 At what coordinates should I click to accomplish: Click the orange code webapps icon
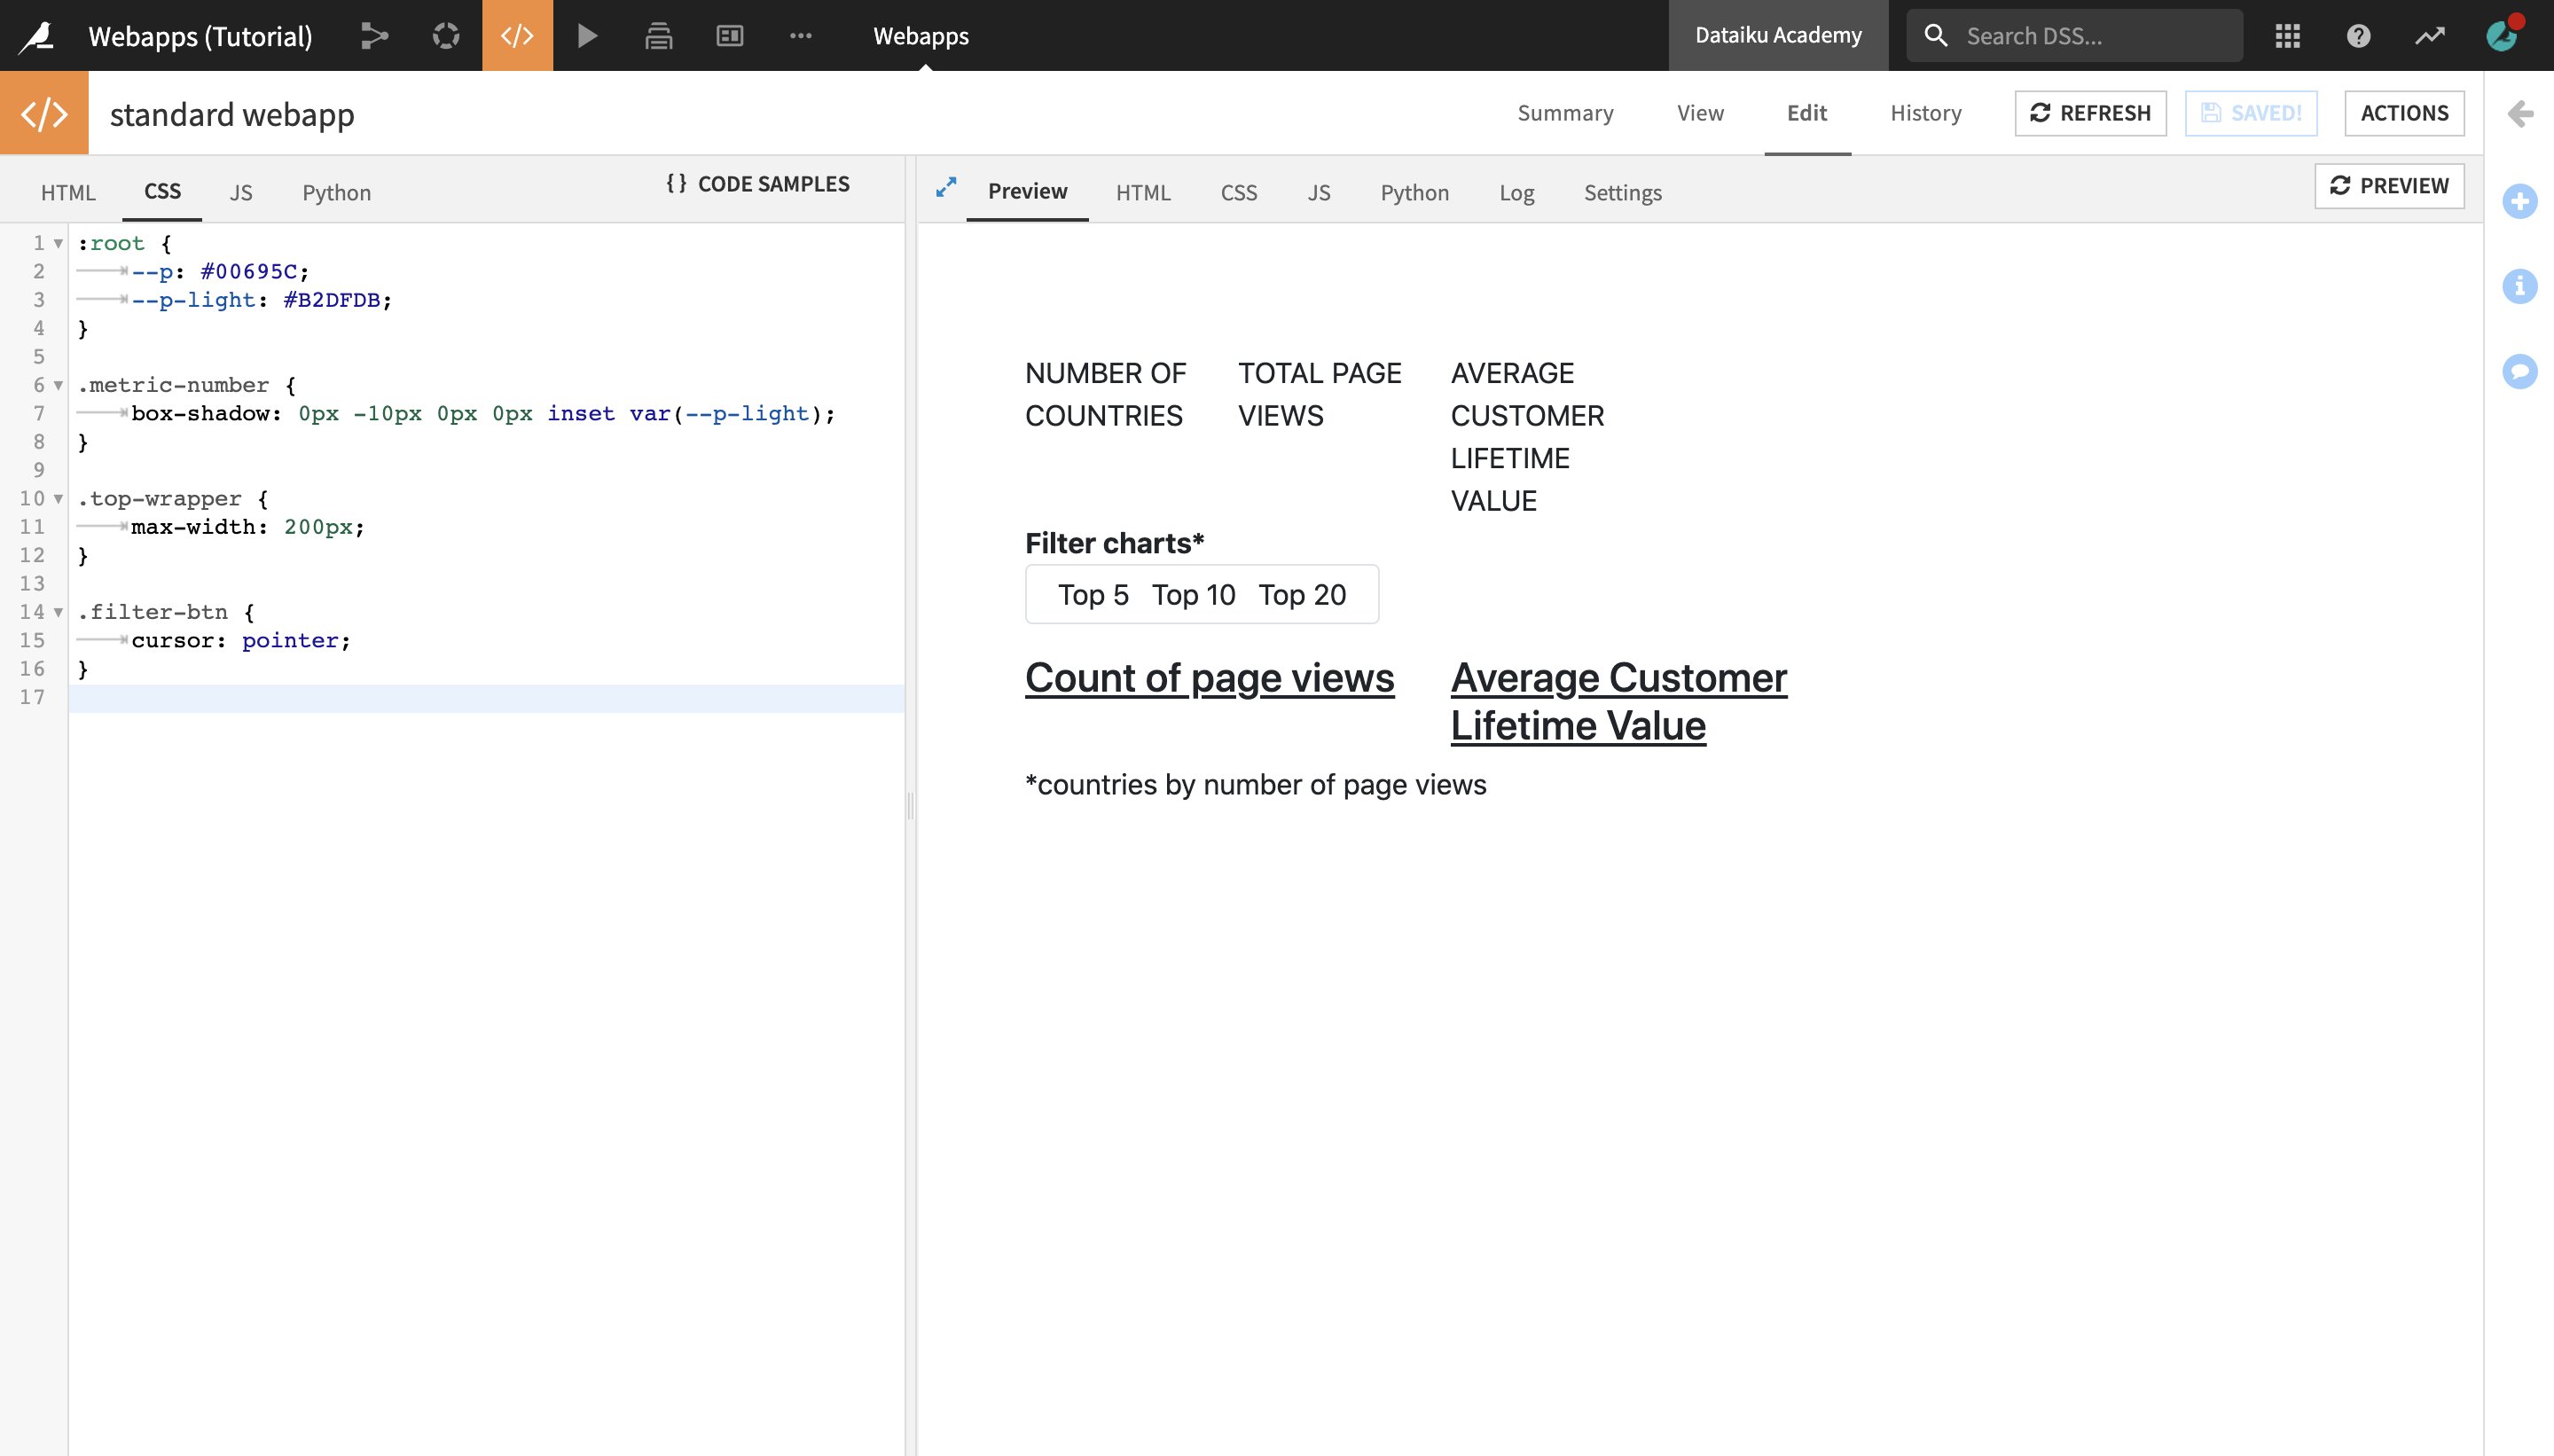pos(517,36)
